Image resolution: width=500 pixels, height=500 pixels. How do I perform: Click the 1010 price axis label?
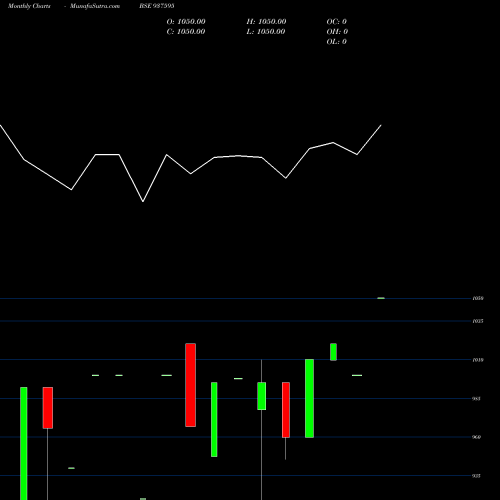pos(478,360)
